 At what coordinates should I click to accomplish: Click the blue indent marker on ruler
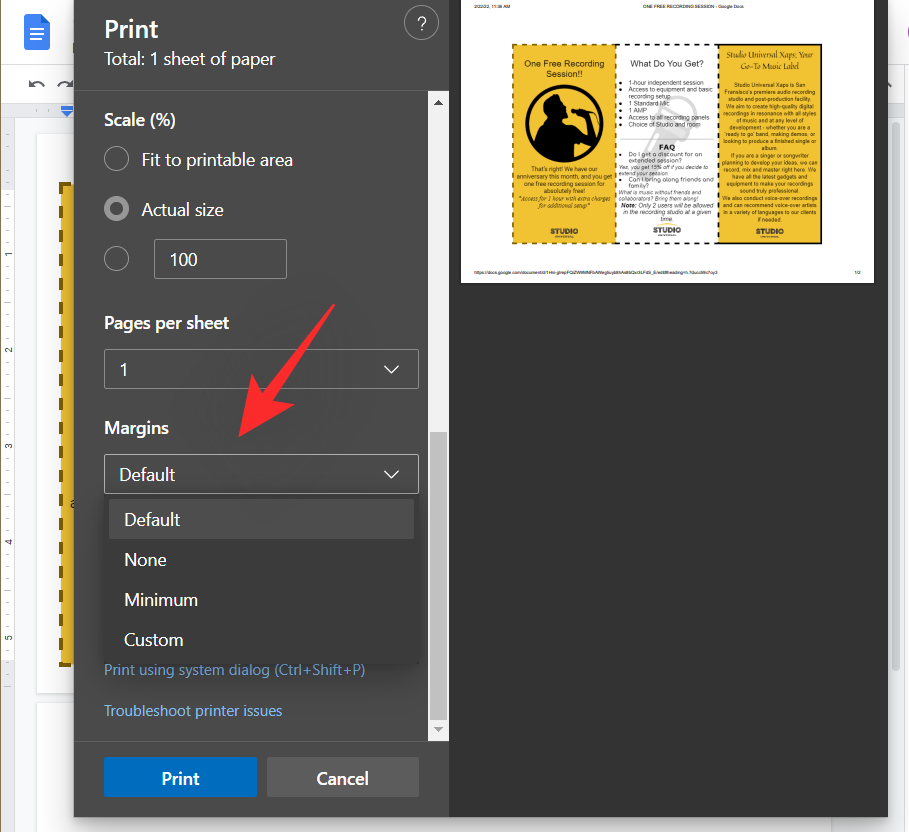click(x=66, y=109)
